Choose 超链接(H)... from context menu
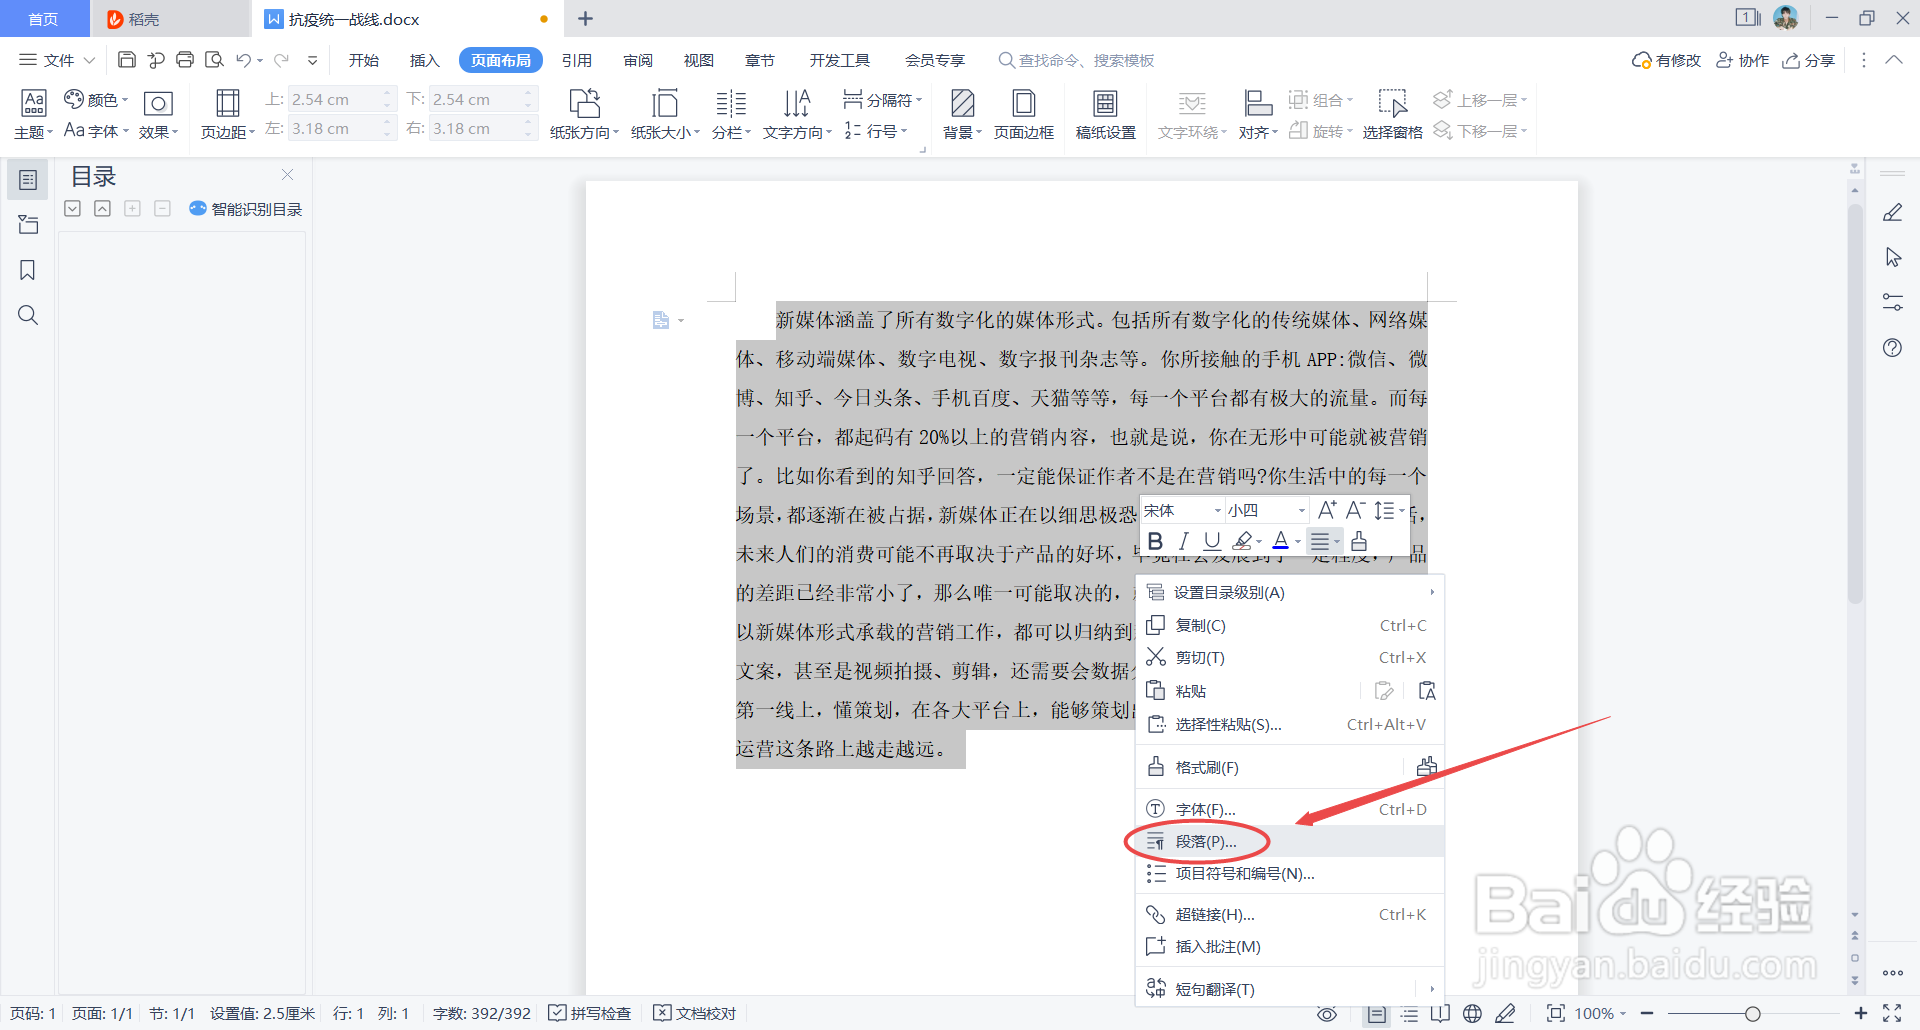The height and width of the screenshot is (1030, 1920). point(1290,914)
